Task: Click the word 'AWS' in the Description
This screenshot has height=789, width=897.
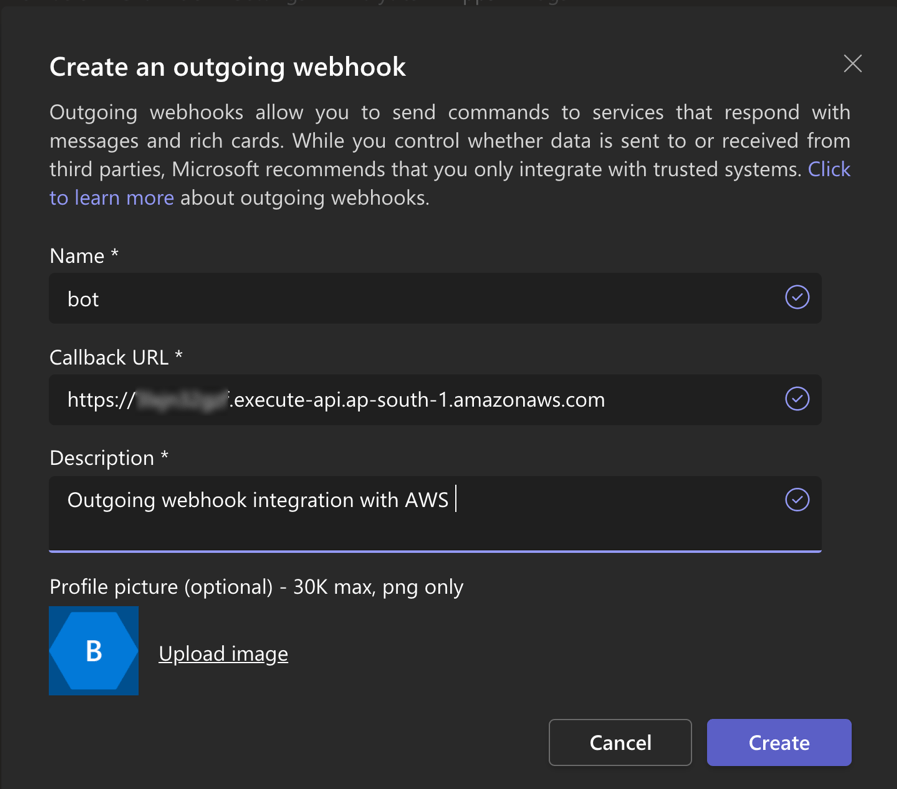Action: (427, 500)
